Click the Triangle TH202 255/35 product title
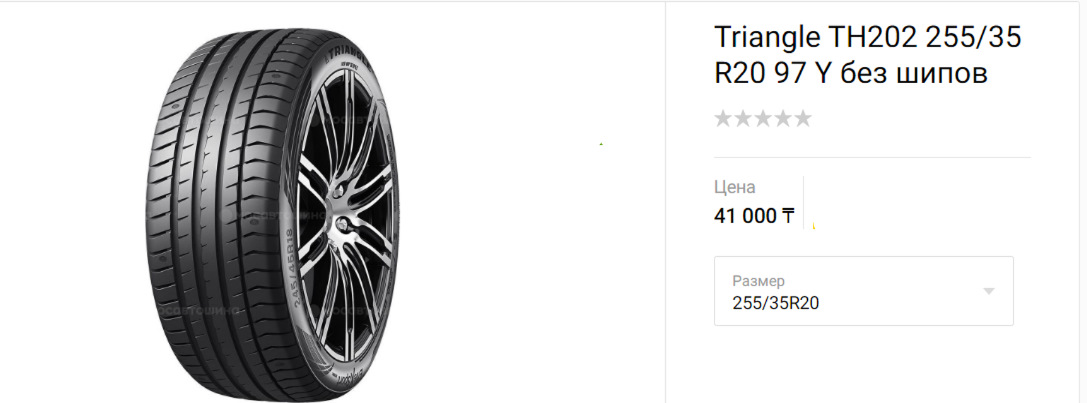This screenshot has height=403, width=1087. (x=868, y=37)
